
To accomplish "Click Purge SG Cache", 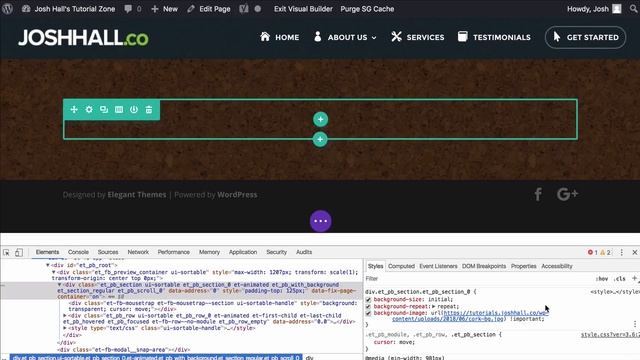I will [x=367, y=9].
